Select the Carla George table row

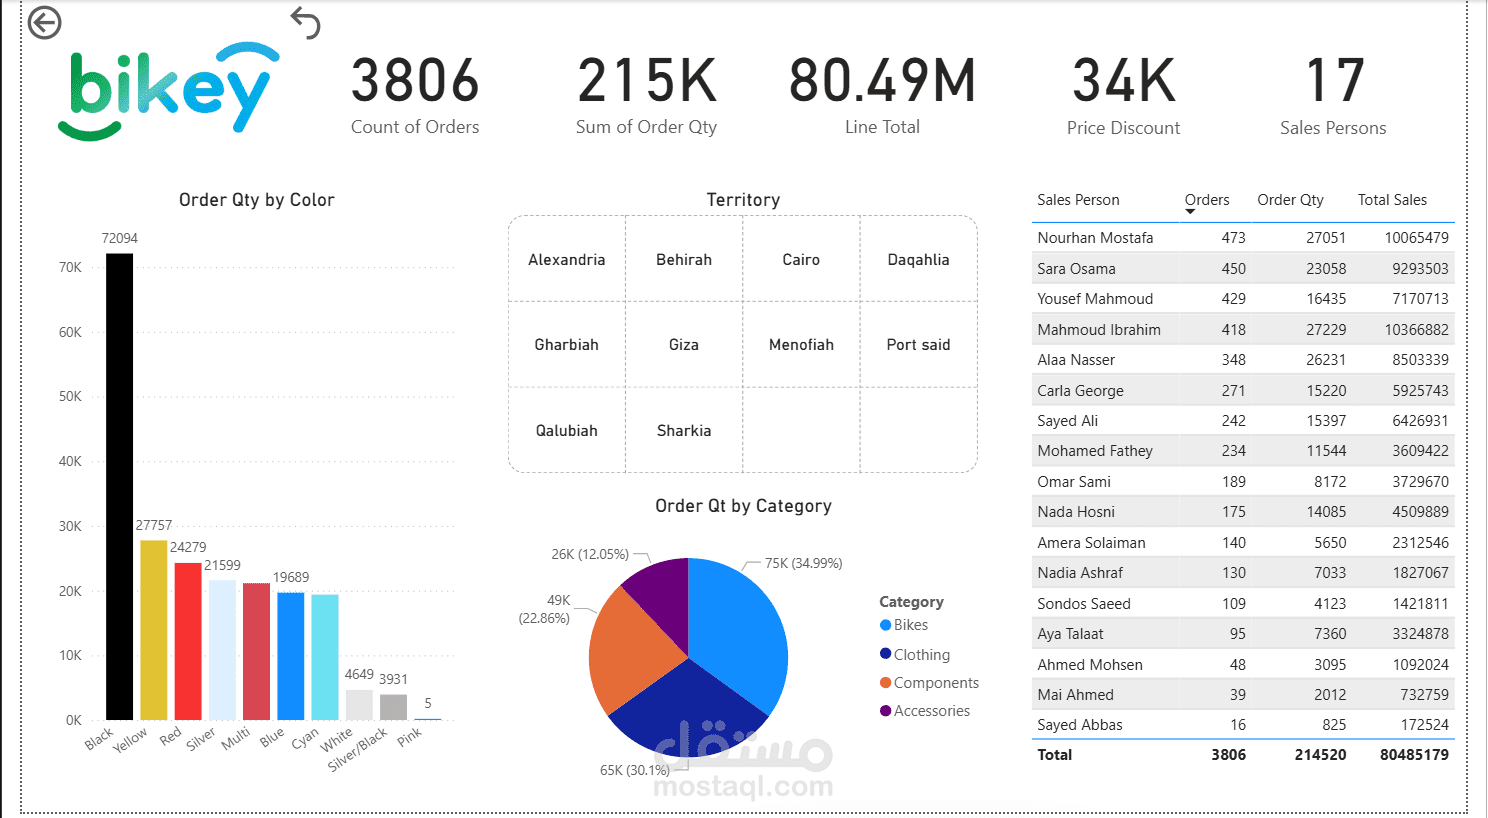[x=1243, y=390]
